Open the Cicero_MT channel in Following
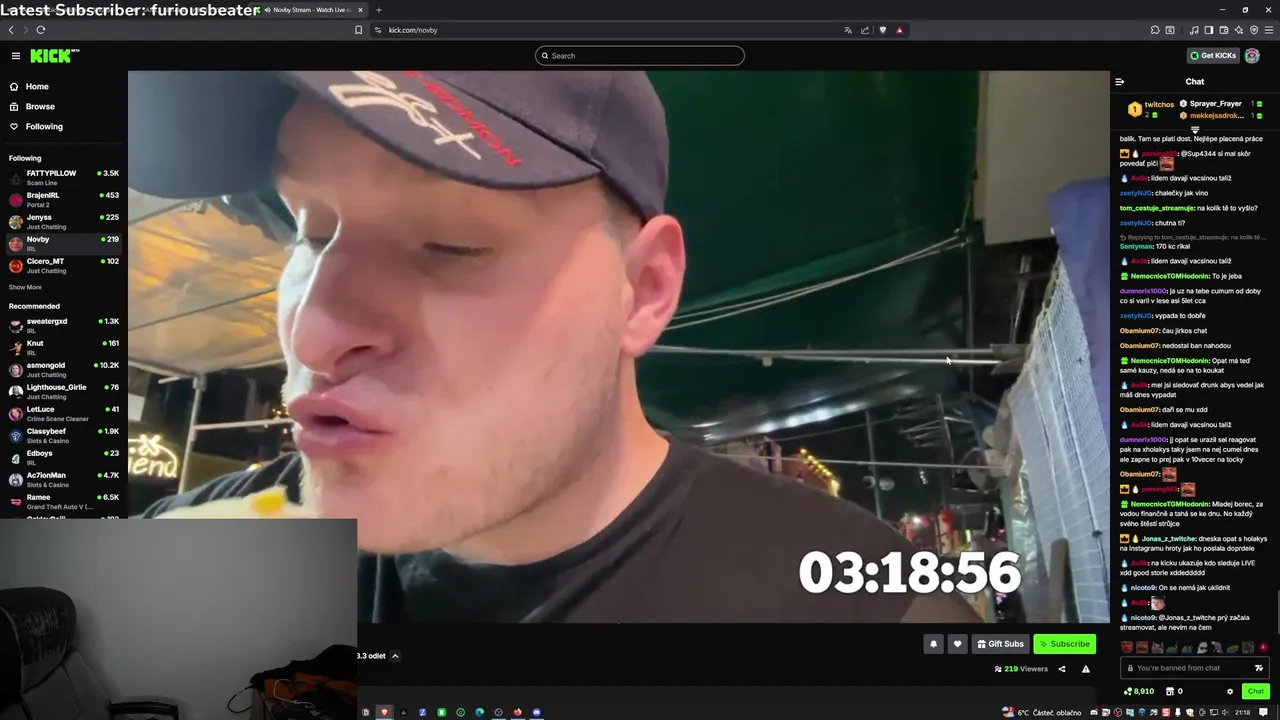This screenshot has height=720, width=1280. click(64, 266)
